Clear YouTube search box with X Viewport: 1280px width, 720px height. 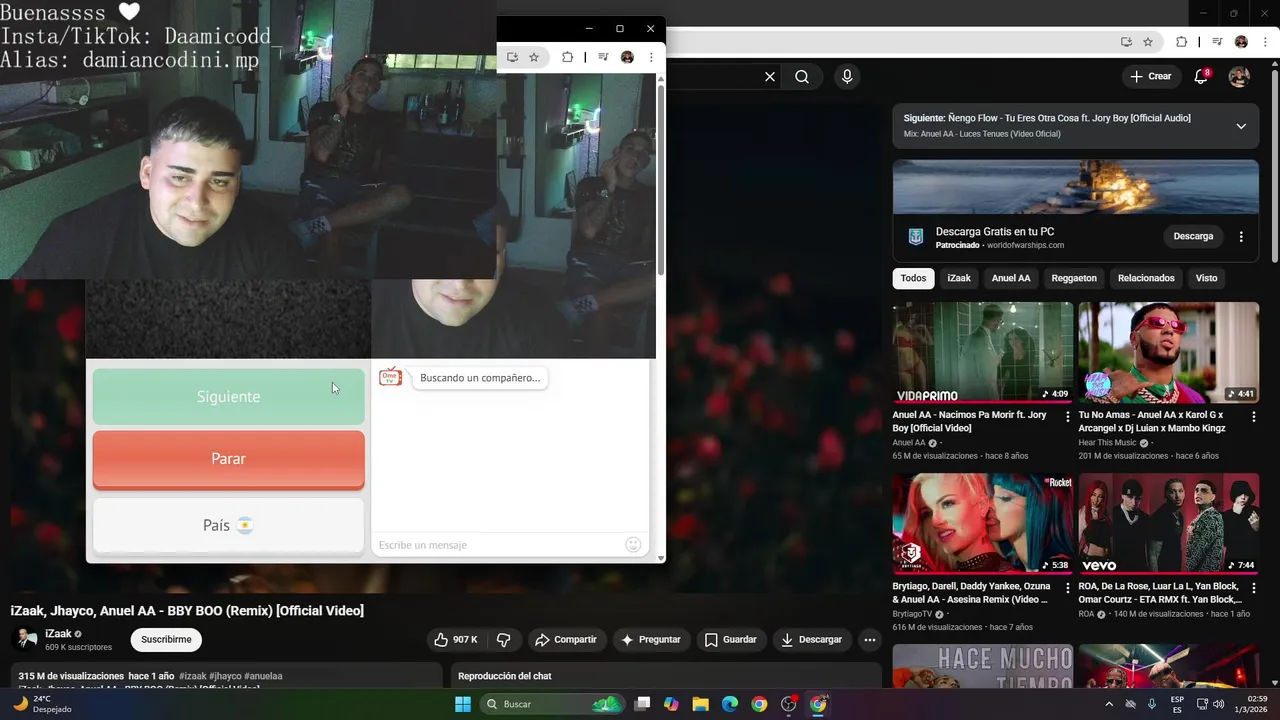tap(770, 77)
